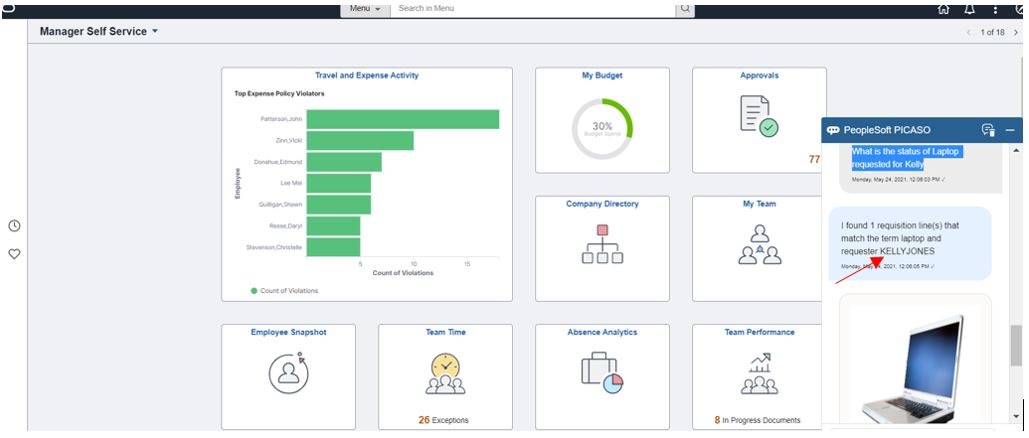
Task: Click the Search in Menu field
Action: (x=533, y=9)
